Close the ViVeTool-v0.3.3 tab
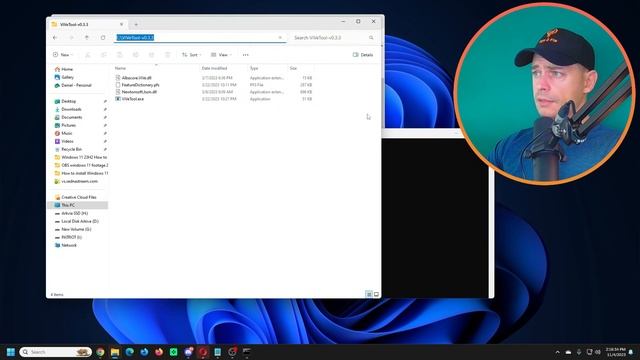 pyautogui.click(x=121, y=24)
